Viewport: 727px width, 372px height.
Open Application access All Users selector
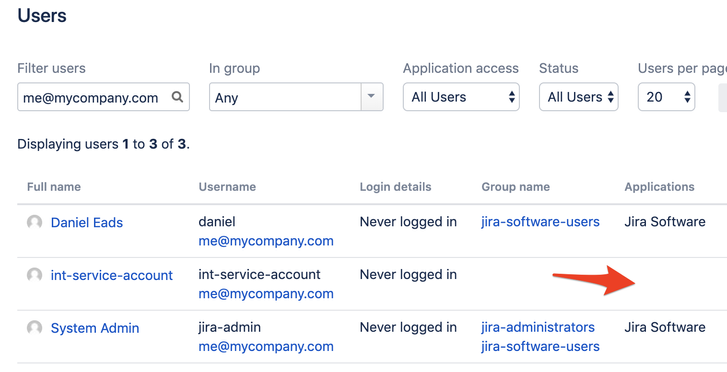tap(461, 97)
